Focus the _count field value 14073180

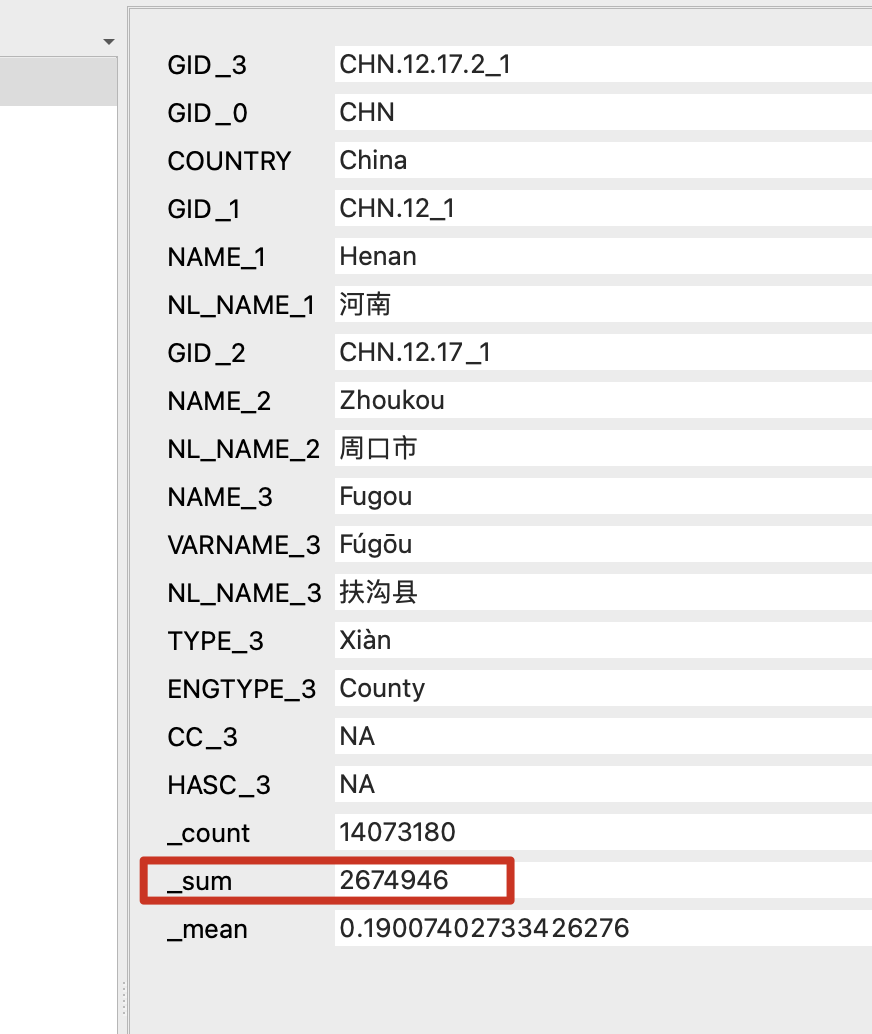pos(600,832)
